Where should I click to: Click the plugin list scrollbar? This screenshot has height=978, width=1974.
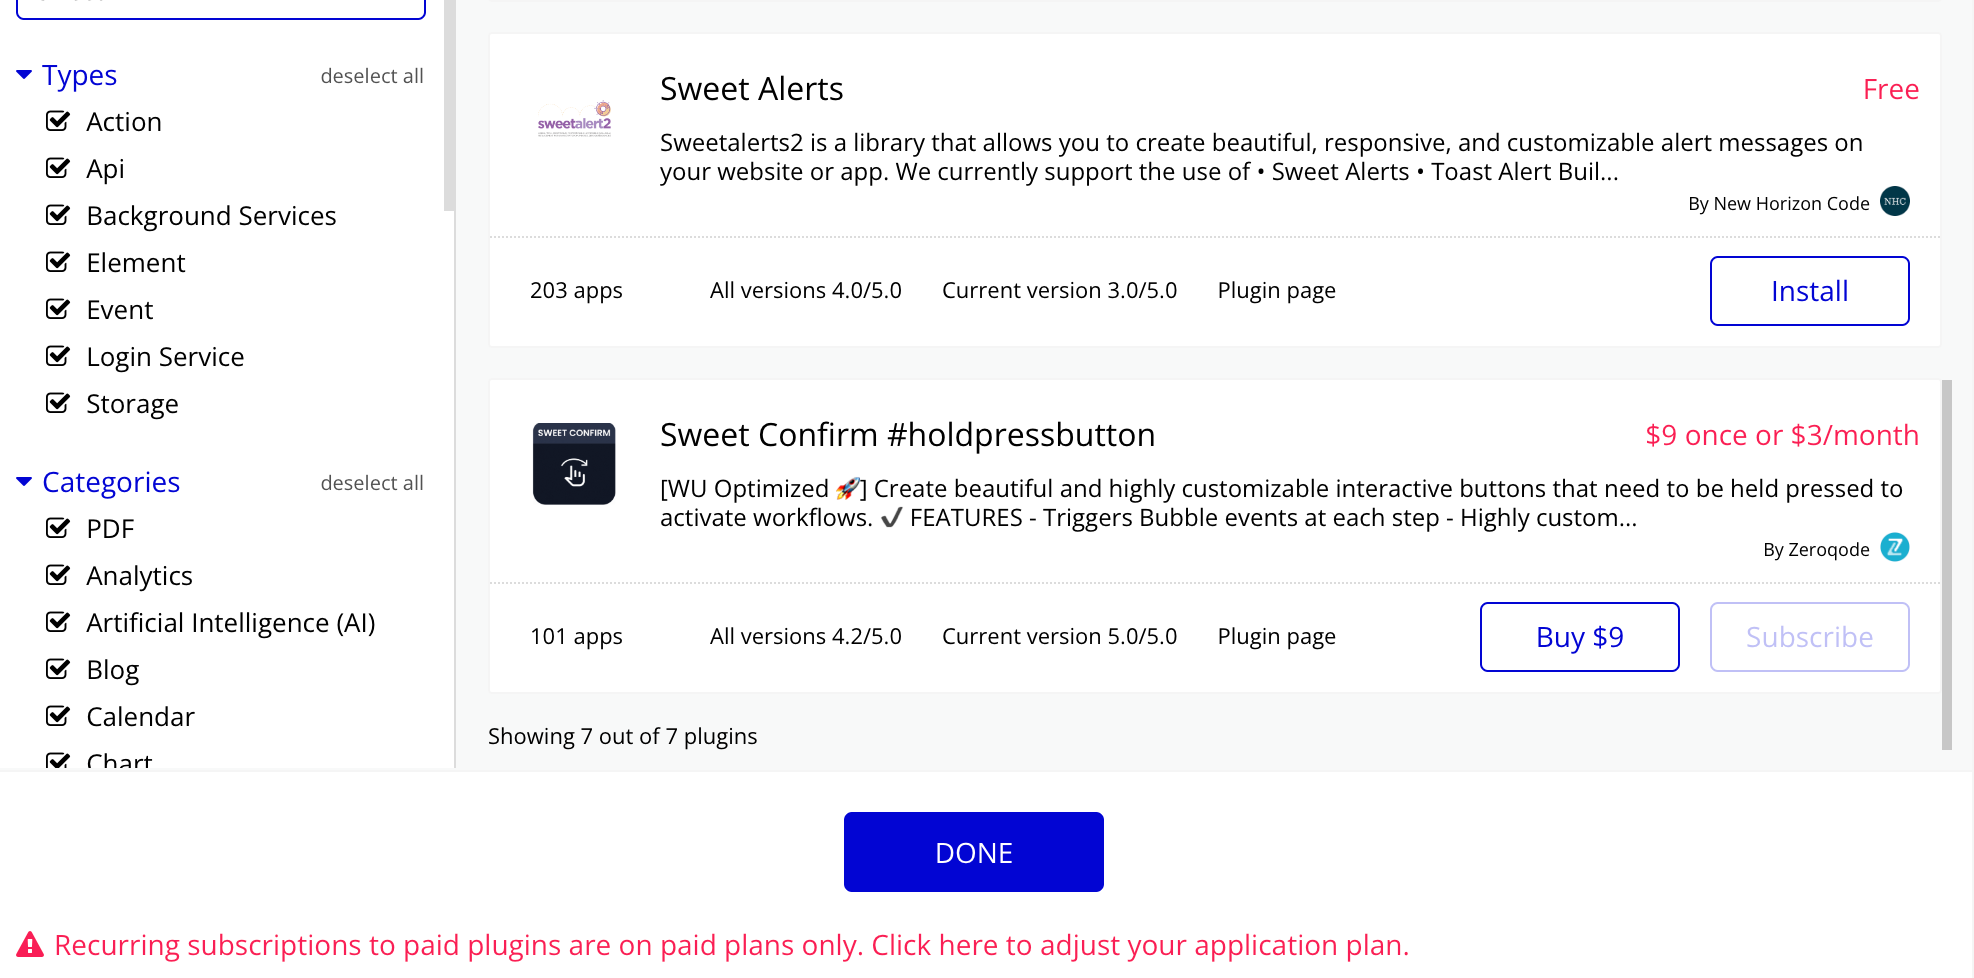click(1946, 564)
